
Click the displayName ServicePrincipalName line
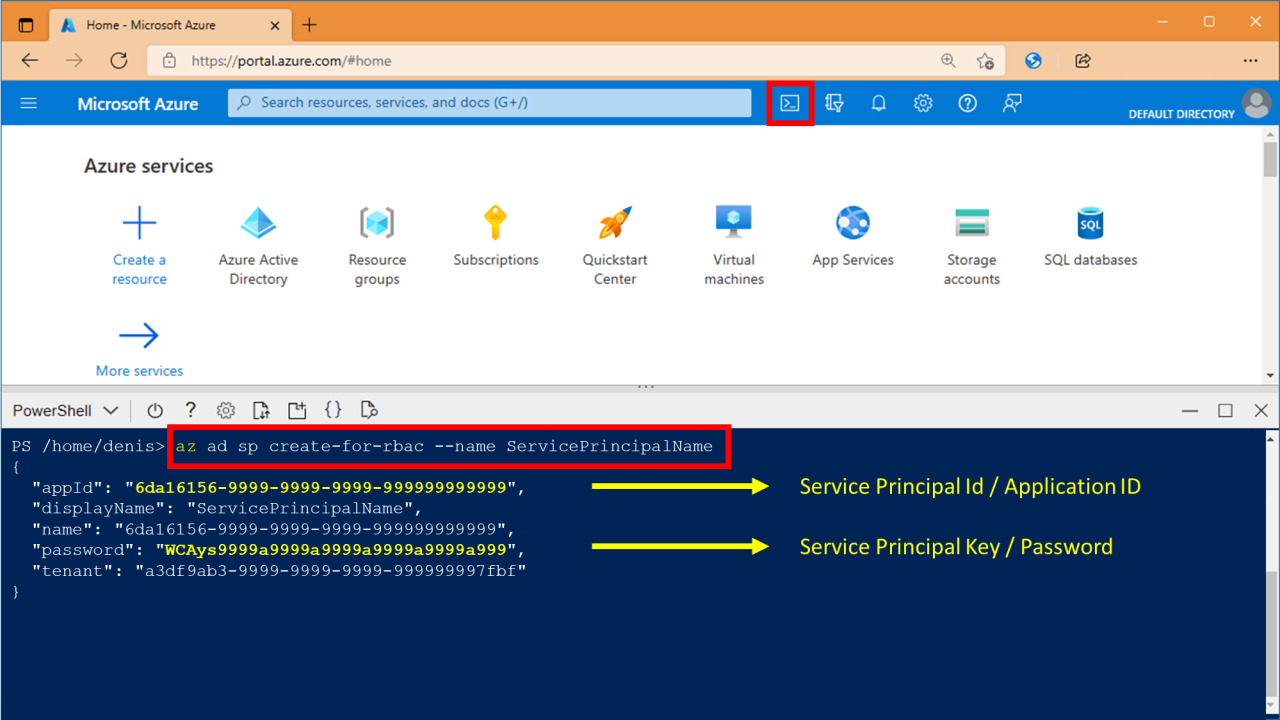coord(227,508)
